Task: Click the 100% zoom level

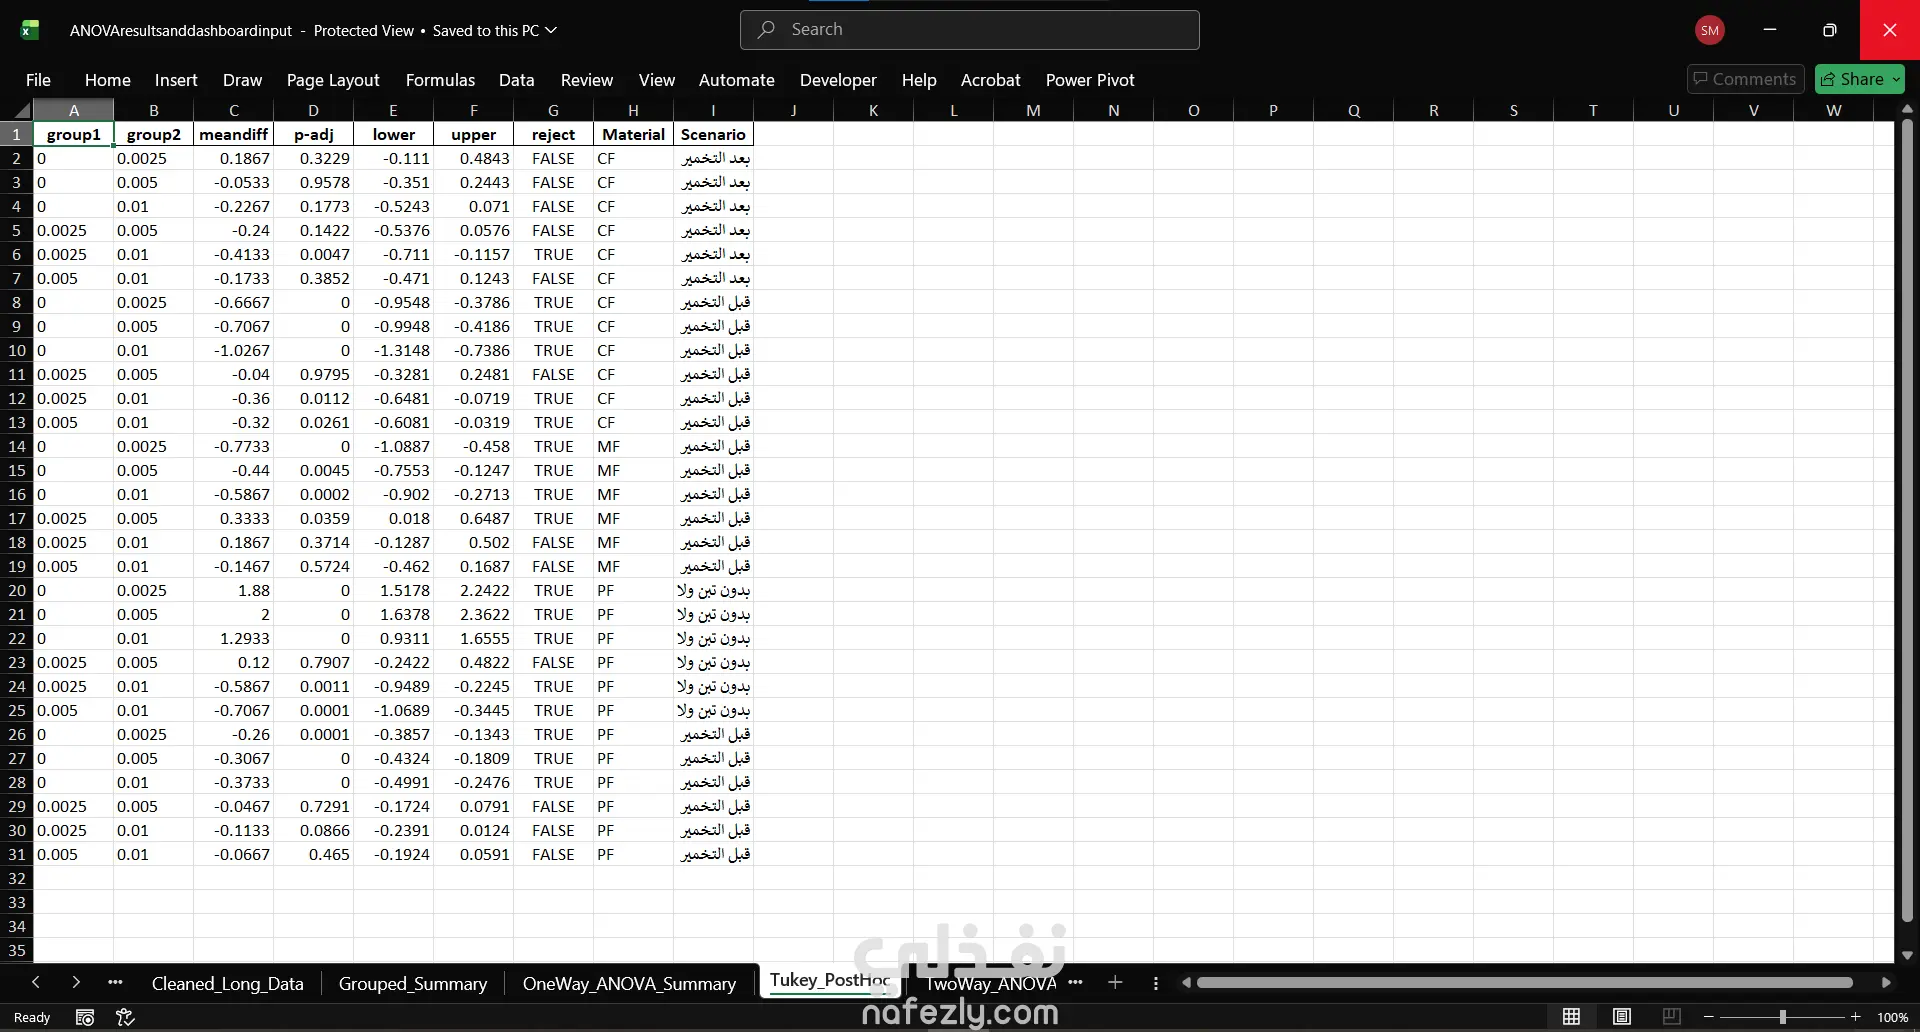Action: 1892,1017
